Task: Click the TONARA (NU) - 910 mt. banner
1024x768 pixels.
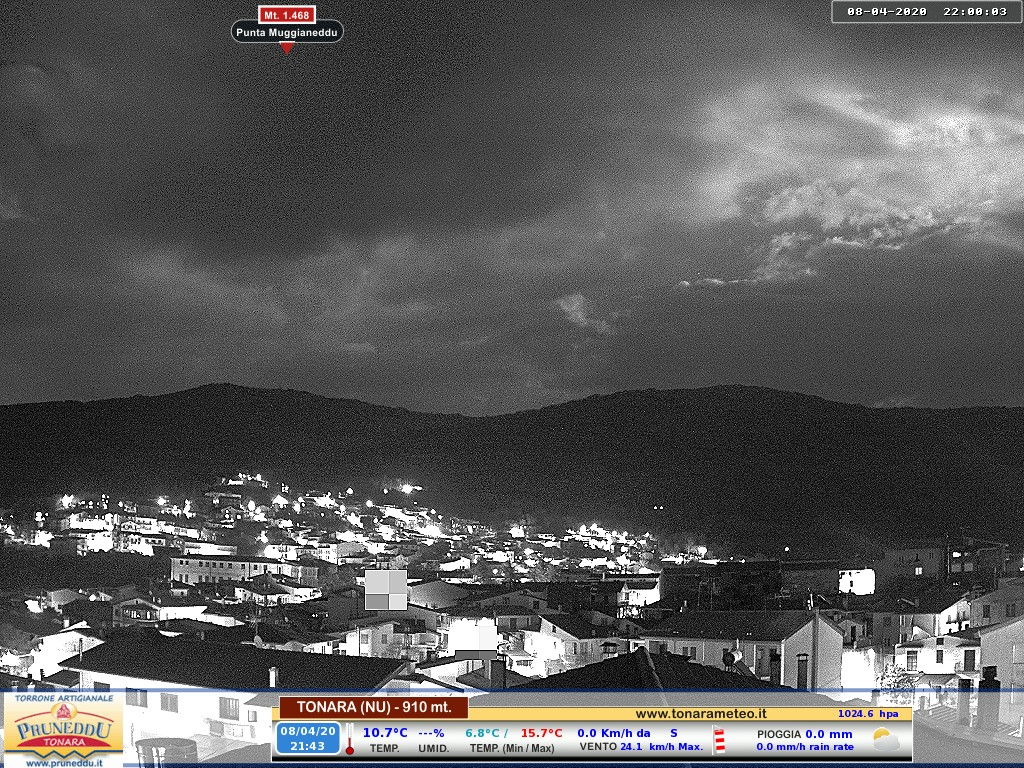Action: point(374,707)
